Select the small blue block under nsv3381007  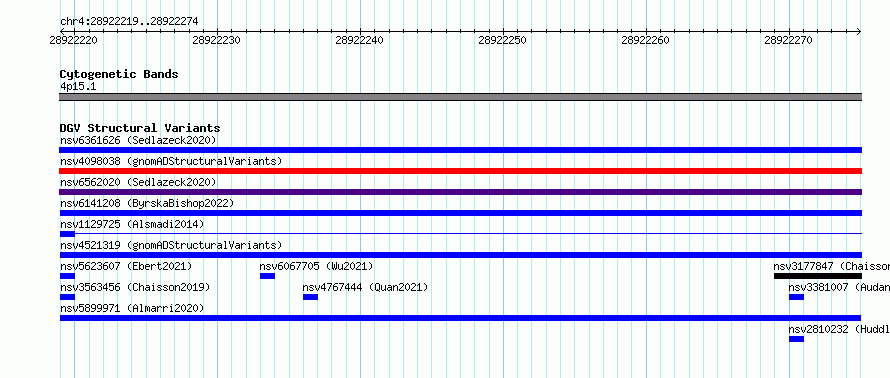pyautogui.click(x=796, y=297)
